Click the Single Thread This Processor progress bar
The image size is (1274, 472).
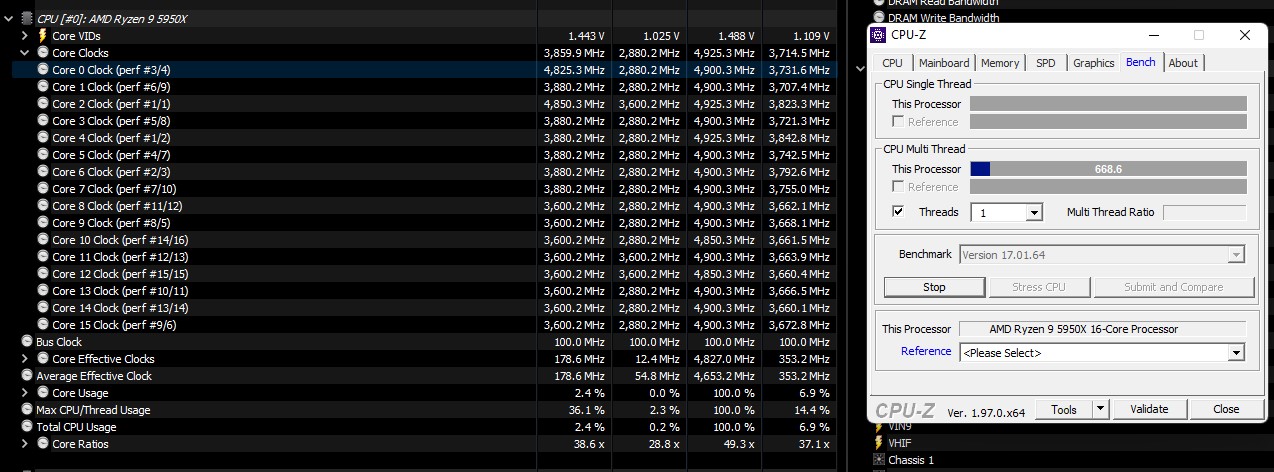[1108, 104]
